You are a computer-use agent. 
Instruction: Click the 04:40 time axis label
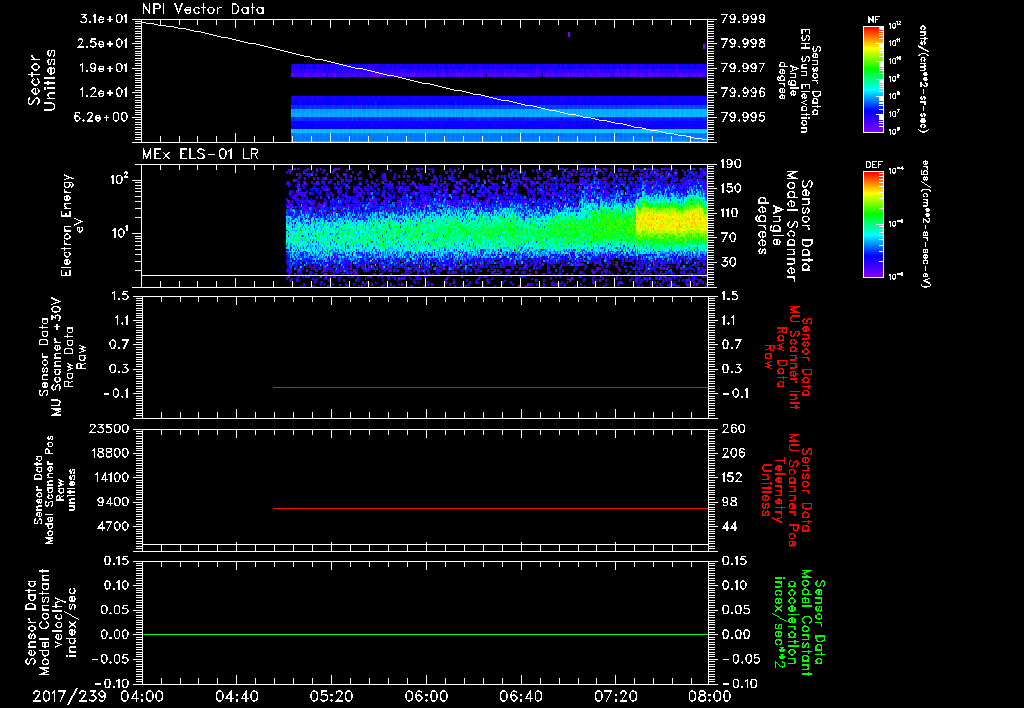click(x=236, y=696)
